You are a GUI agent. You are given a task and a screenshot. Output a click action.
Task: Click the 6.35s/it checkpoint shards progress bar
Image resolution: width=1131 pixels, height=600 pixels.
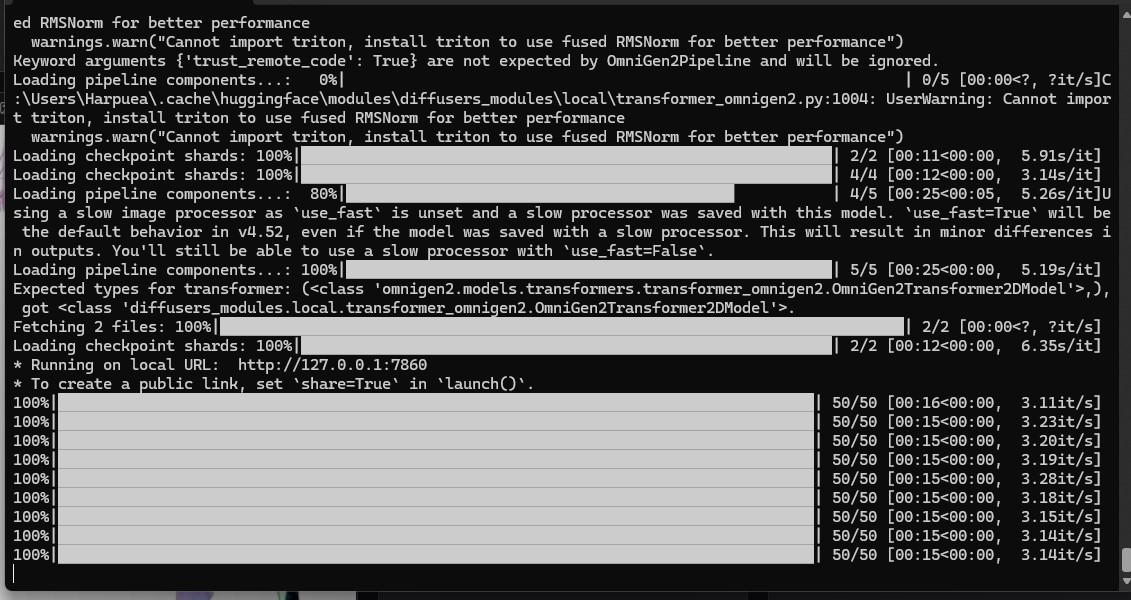[x=566, y=345]
